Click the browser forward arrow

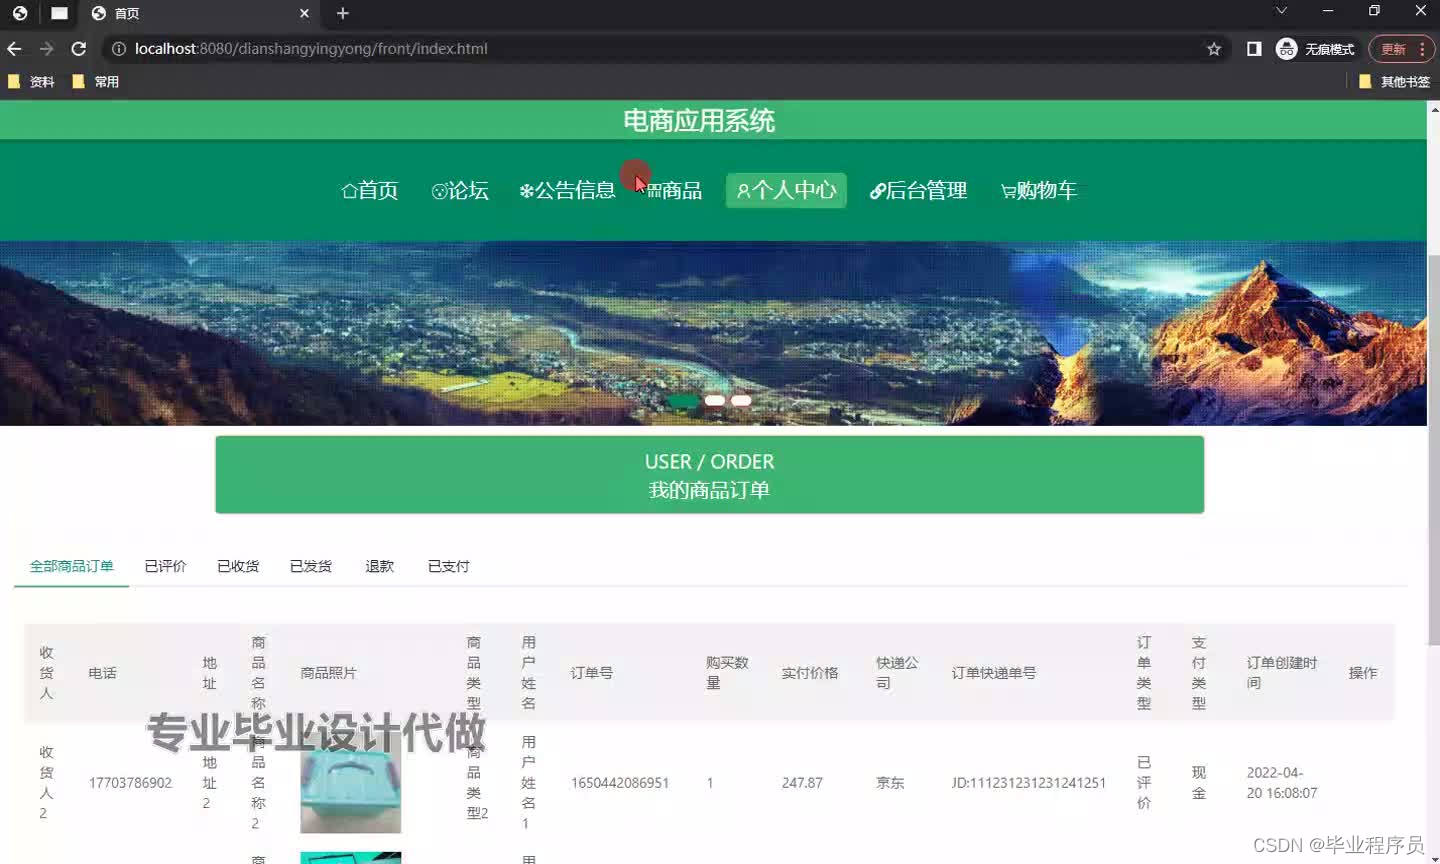click(46, 48)
